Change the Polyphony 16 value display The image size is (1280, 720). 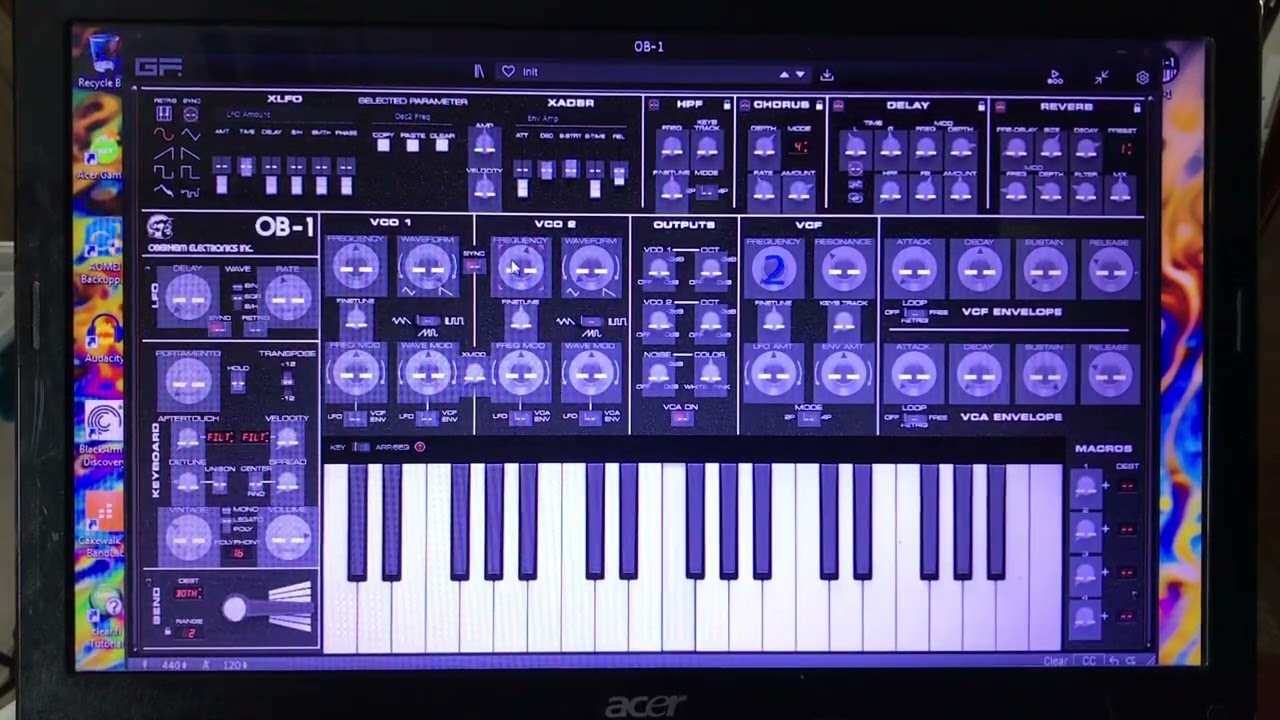(x=239, y=553)
